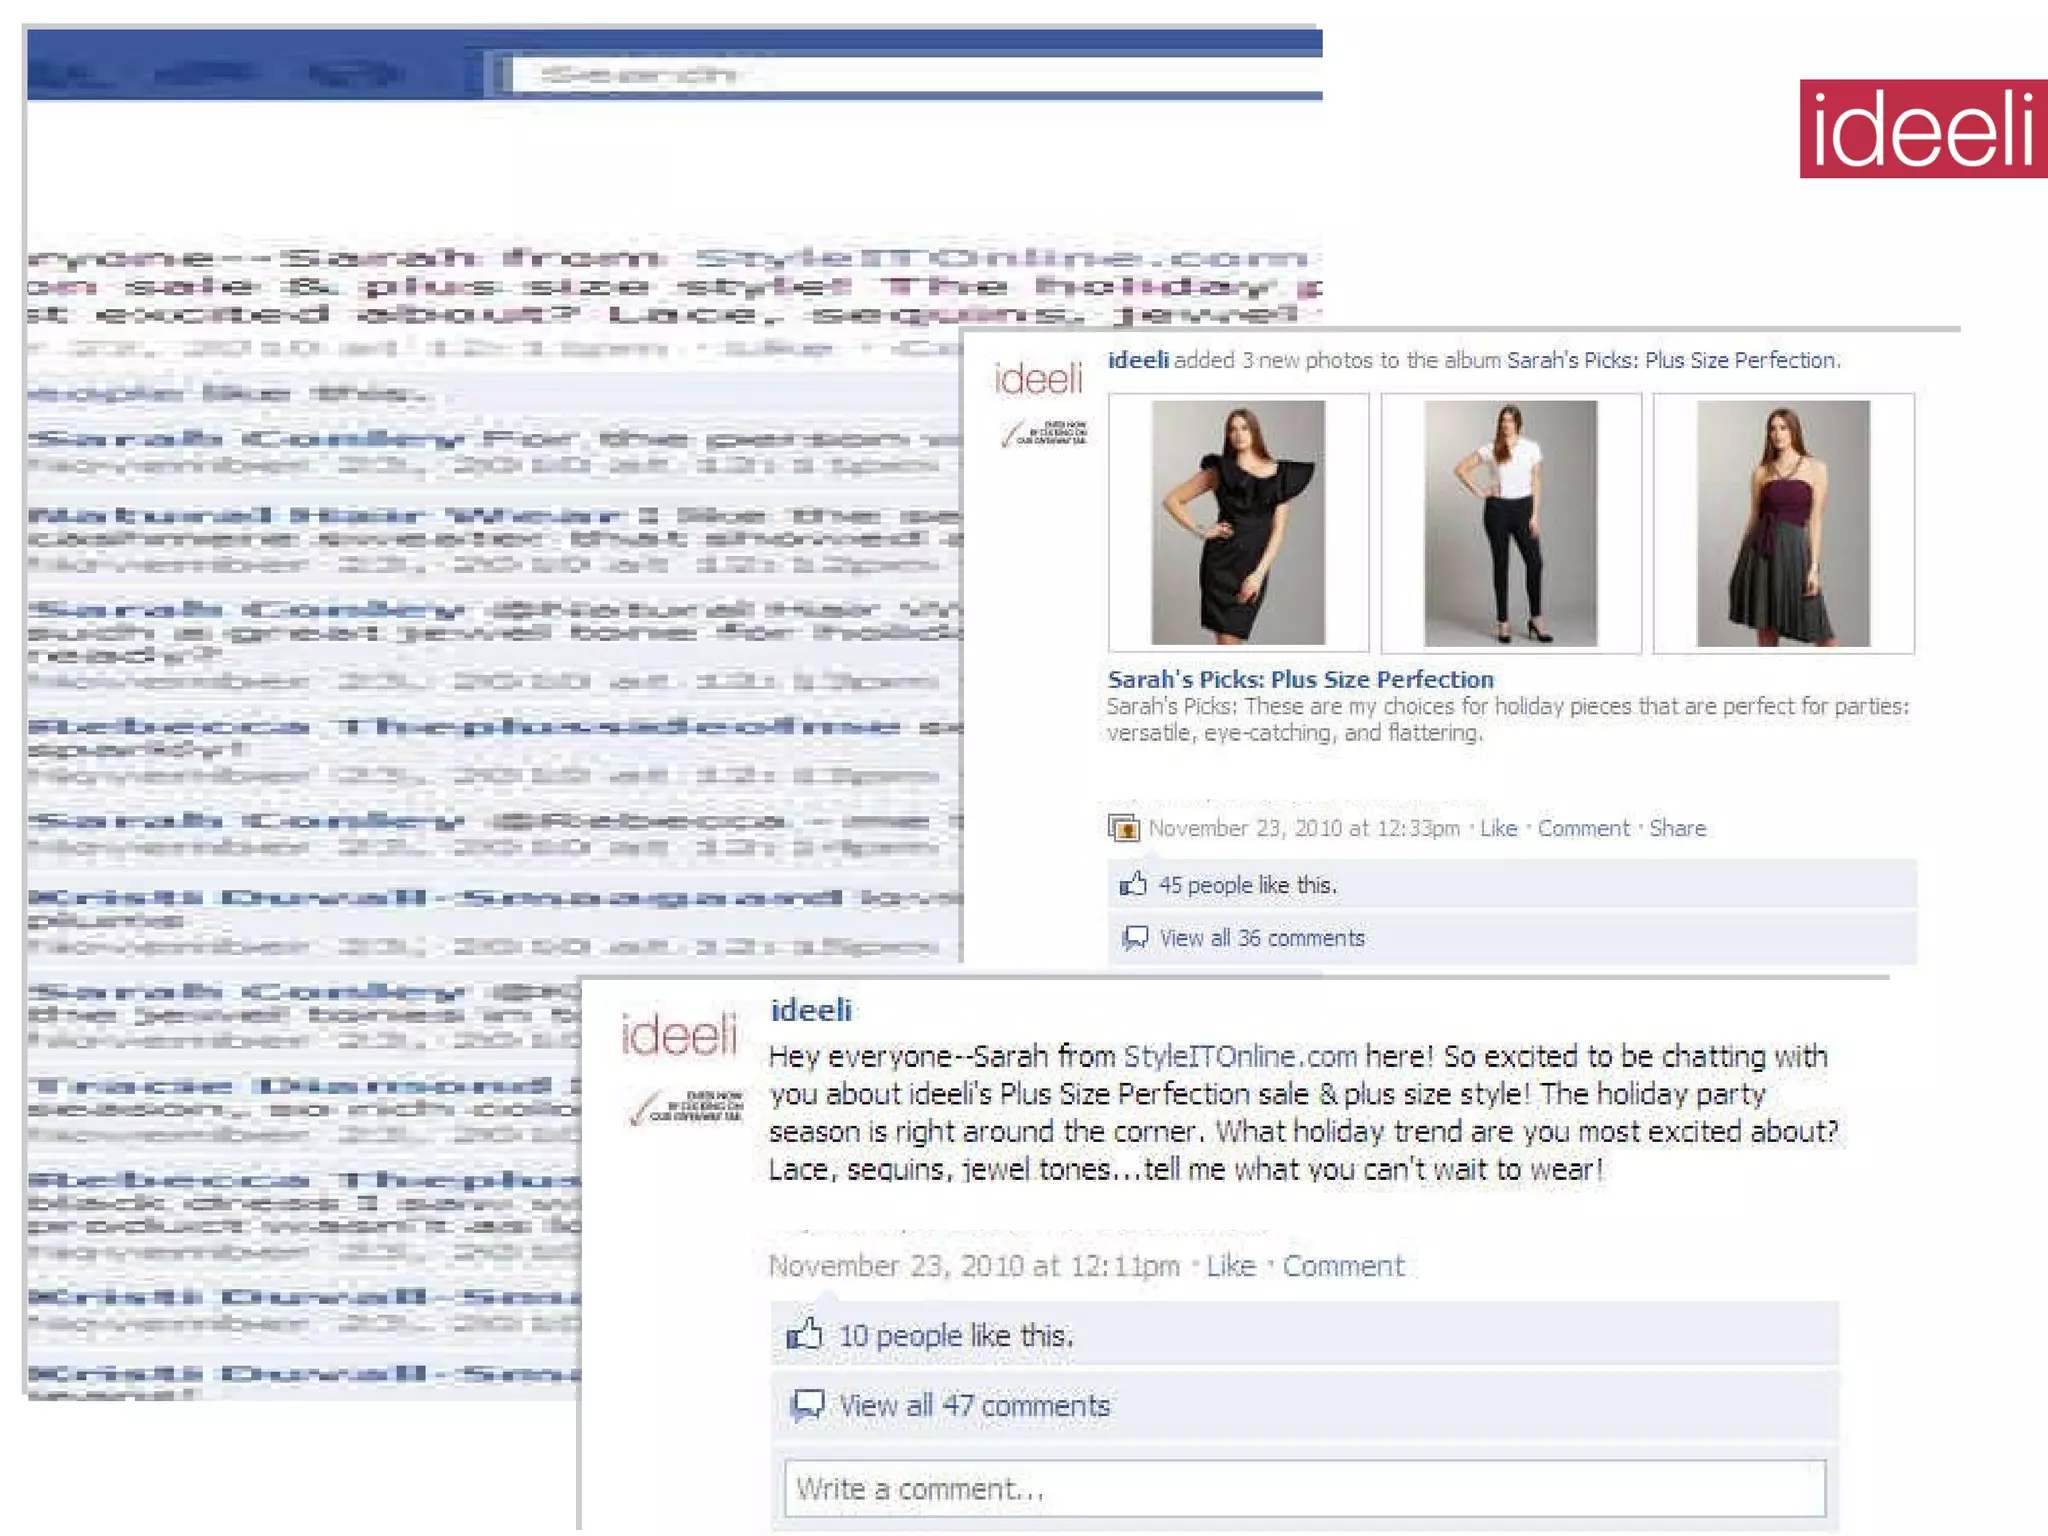Image resolution: width=2048 pixels, height=1536 pixels.
Task: Open white top black pants photo thumbnail
Action: point(1510,523)
